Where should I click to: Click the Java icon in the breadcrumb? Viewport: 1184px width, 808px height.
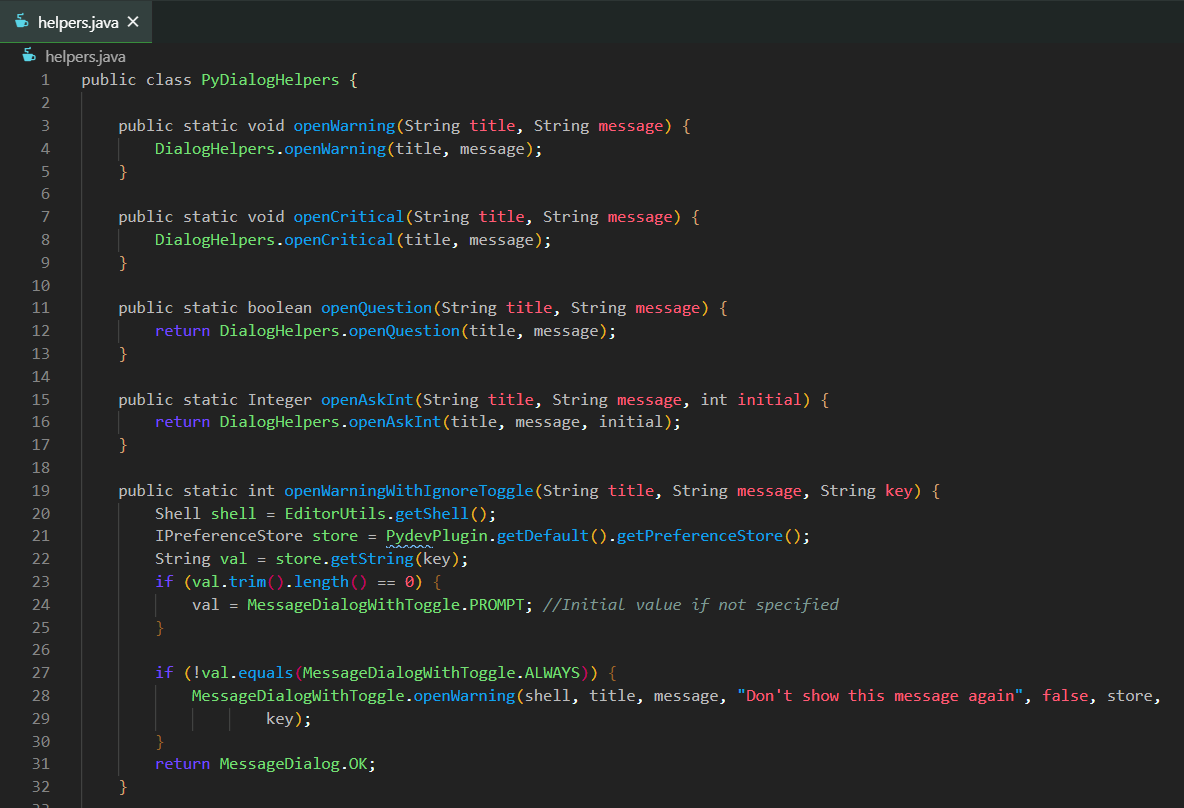29,55
